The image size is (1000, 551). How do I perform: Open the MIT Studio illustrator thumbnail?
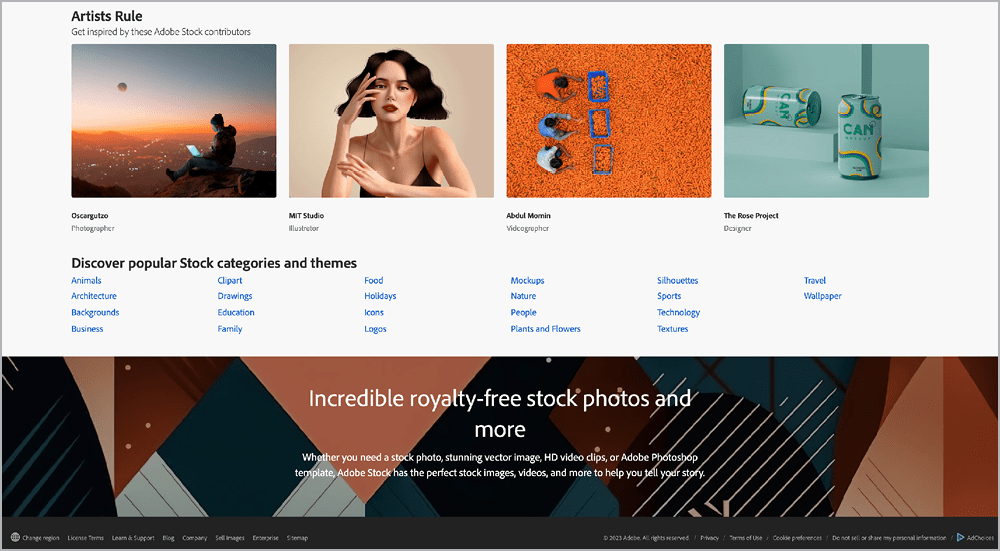[392, 121]
